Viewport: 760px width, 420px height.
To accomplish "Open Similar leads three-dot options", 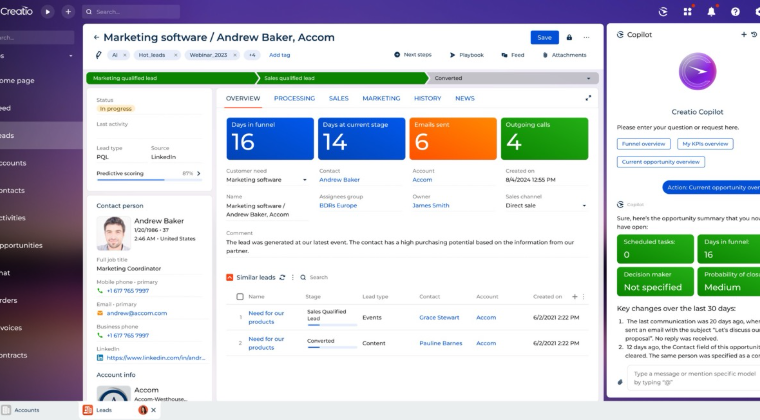I will click(292, 278).
